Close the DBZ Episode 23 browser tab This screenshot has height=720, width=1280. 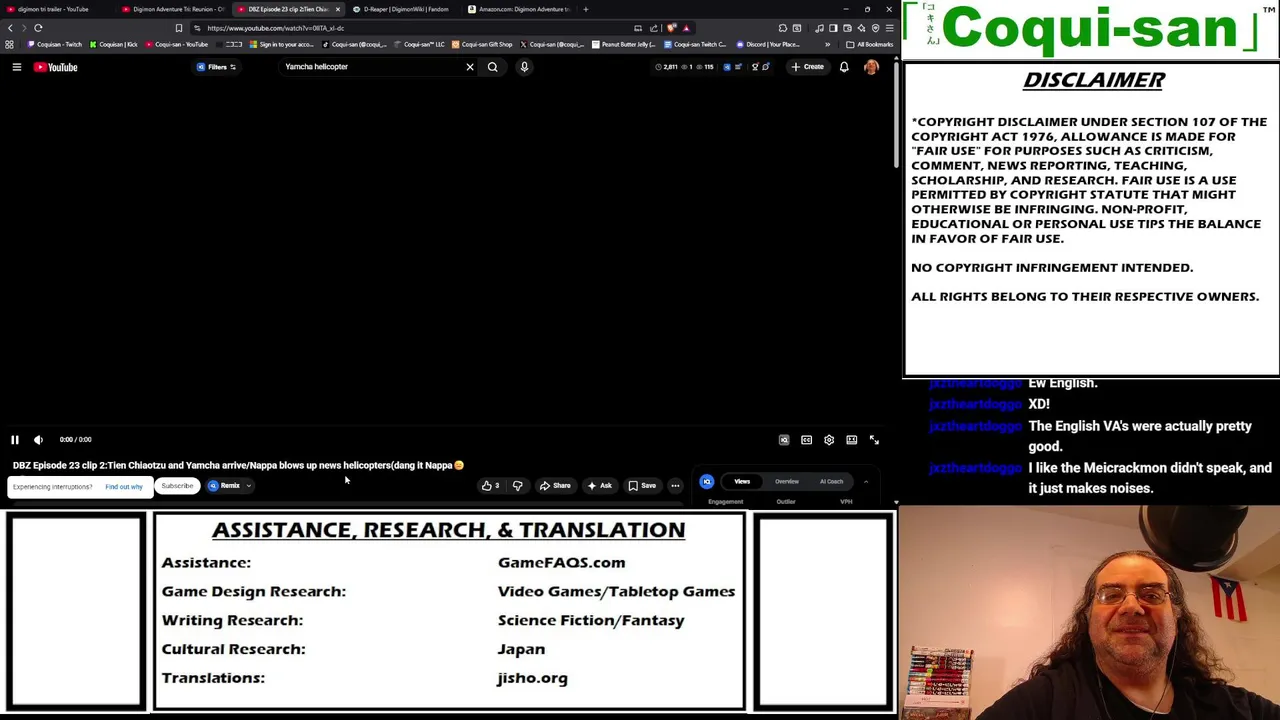337,9
